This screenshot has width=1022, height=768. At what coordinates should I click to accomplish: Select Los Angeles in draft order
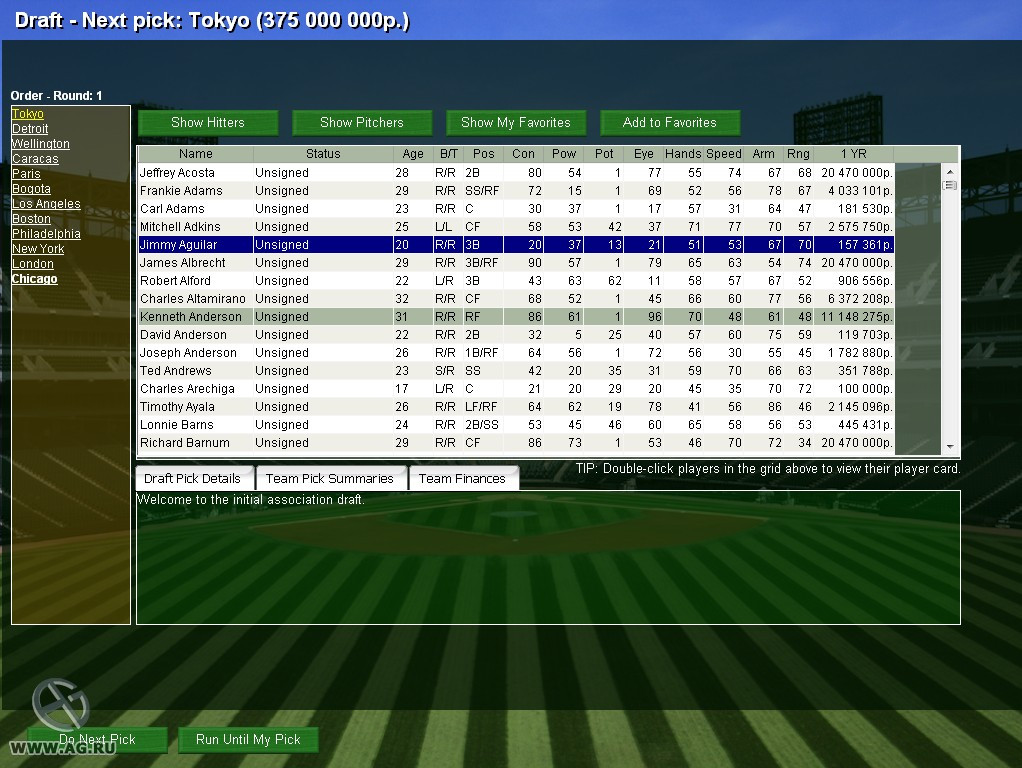pyautogui.click(x=46, y=204)
